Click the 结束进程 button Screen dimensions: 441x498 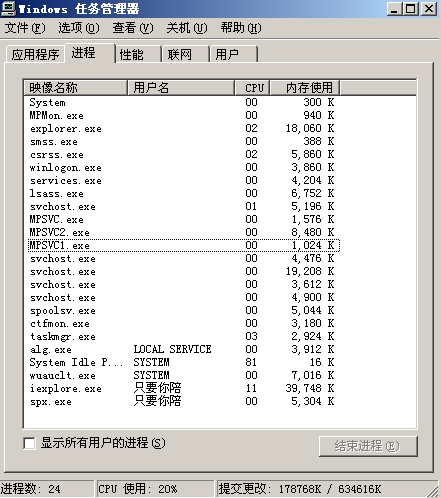[368, 446]
